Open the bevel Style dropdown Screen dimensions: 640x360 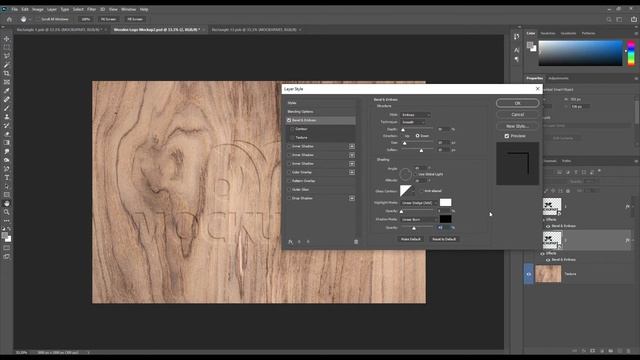415,115
